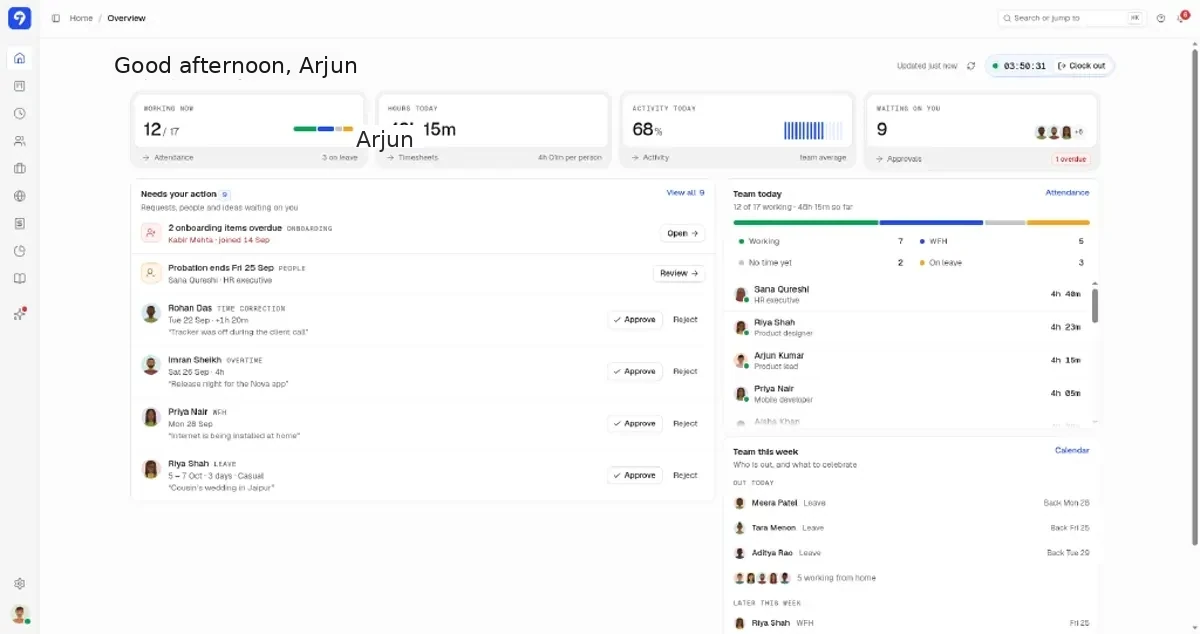Open the globe icon in the sidebar
Image resolution: width=1200 pixels, height=634 pixels.
[19, 196]
